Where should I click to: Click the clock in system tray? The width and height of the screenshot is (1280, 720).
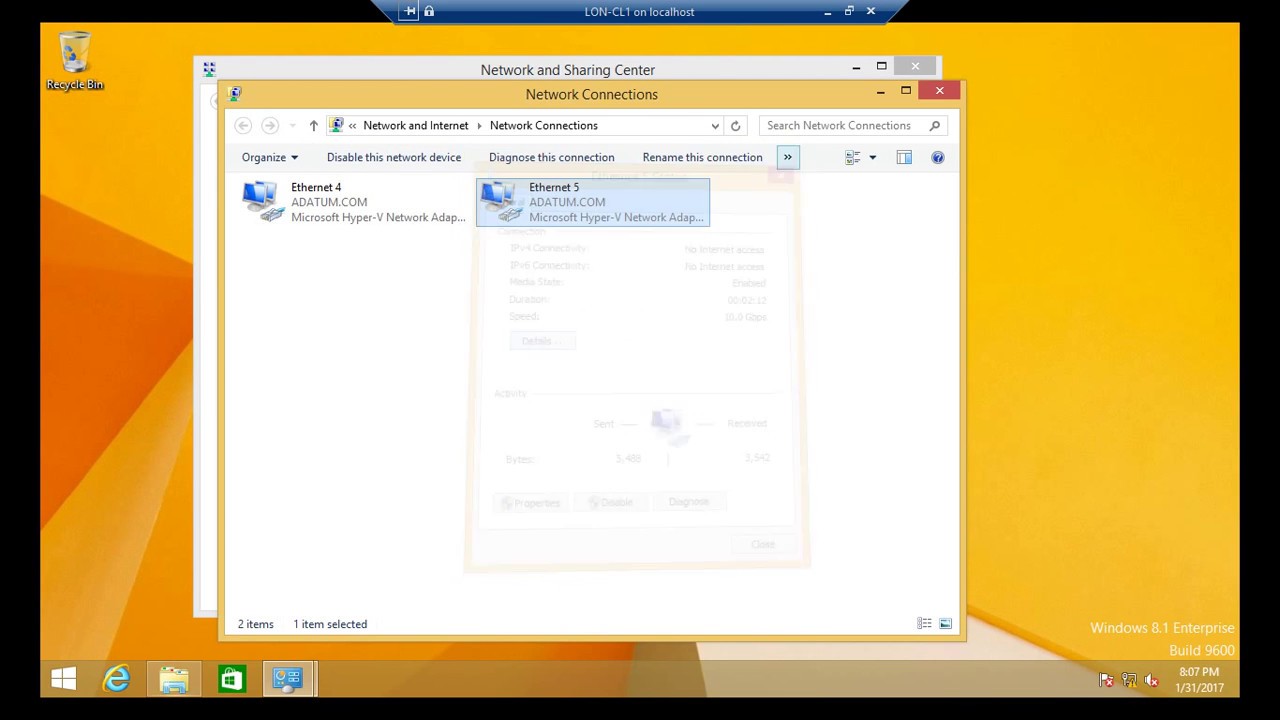coord(1200,680)
